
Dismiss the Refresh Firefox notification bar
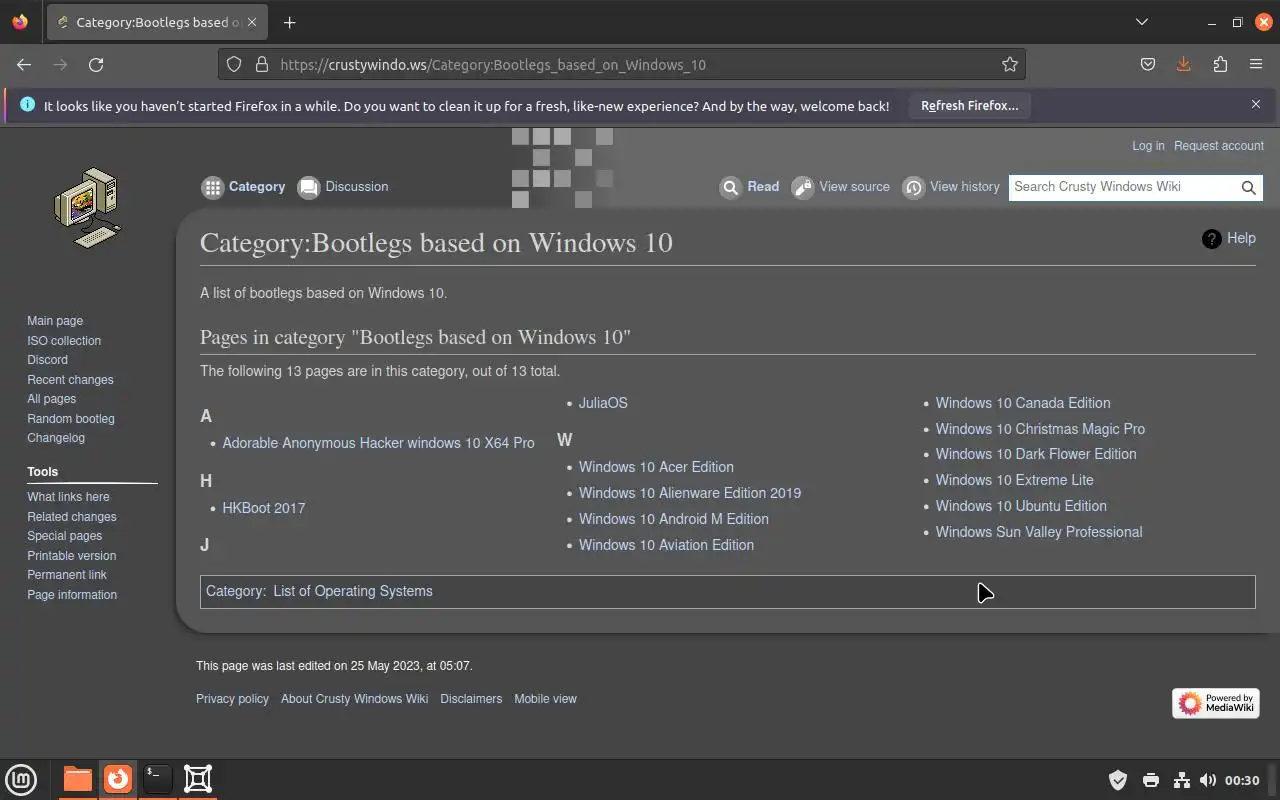click(x=1256, y=104)
